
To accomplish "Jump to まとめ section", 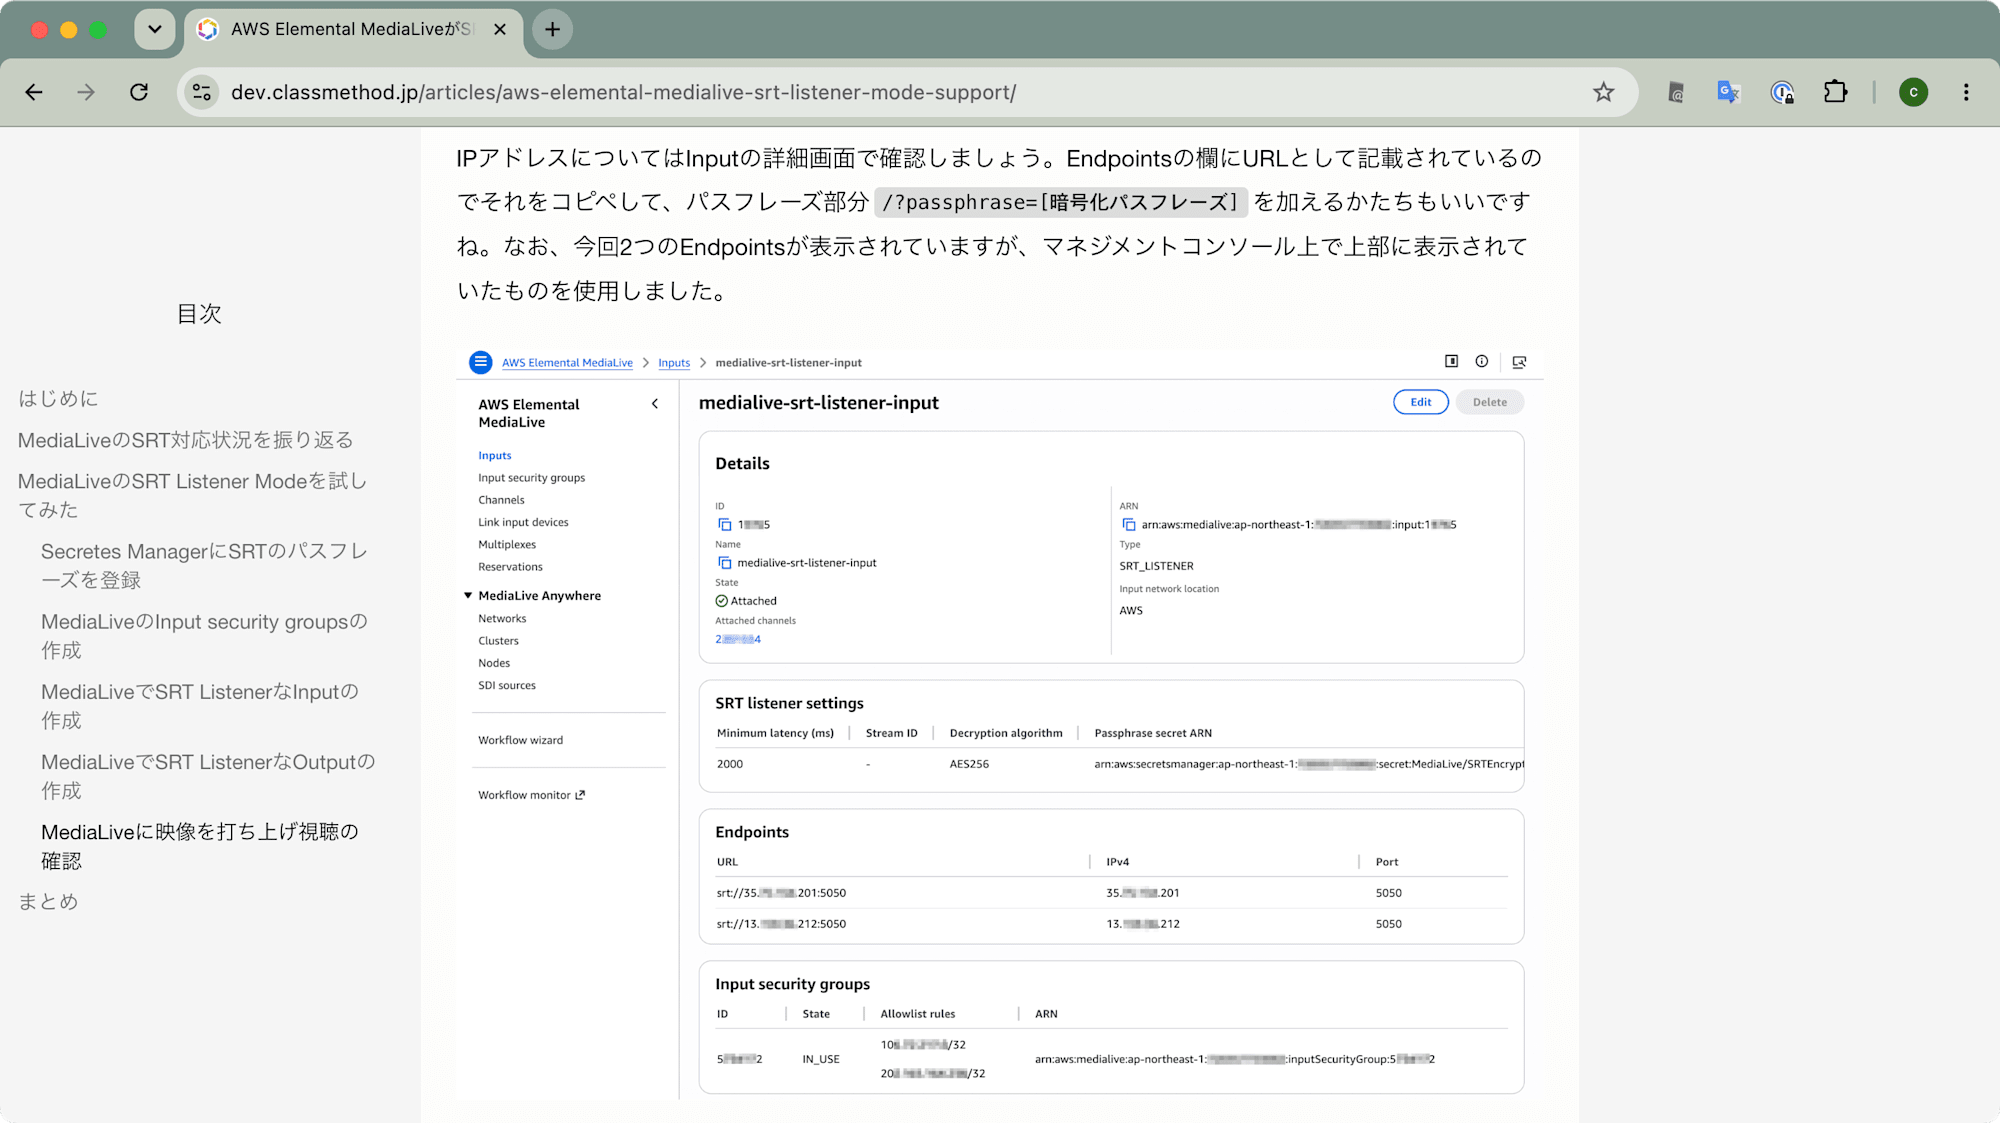I will click(x=48, y=901).
